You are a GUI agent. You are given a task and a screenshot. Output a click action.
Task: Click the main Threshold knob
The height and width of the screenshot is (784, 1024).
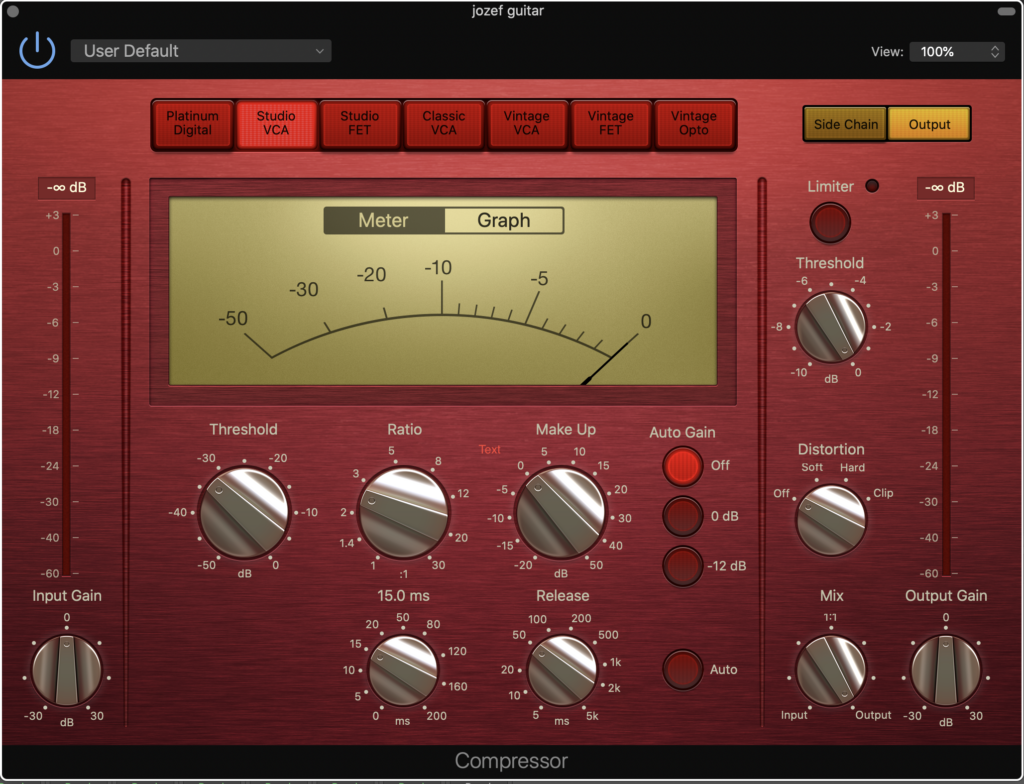[244, 513]
